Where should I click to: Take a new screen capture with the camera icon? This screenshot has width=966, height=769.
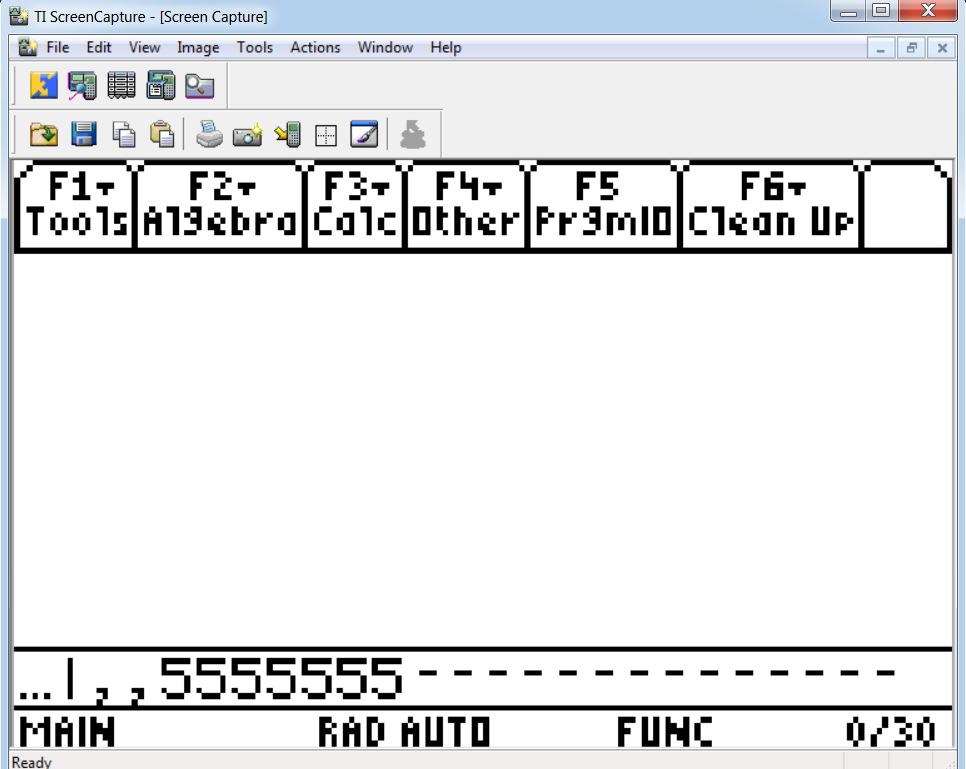pyautogui.click(x=248, y=134)
